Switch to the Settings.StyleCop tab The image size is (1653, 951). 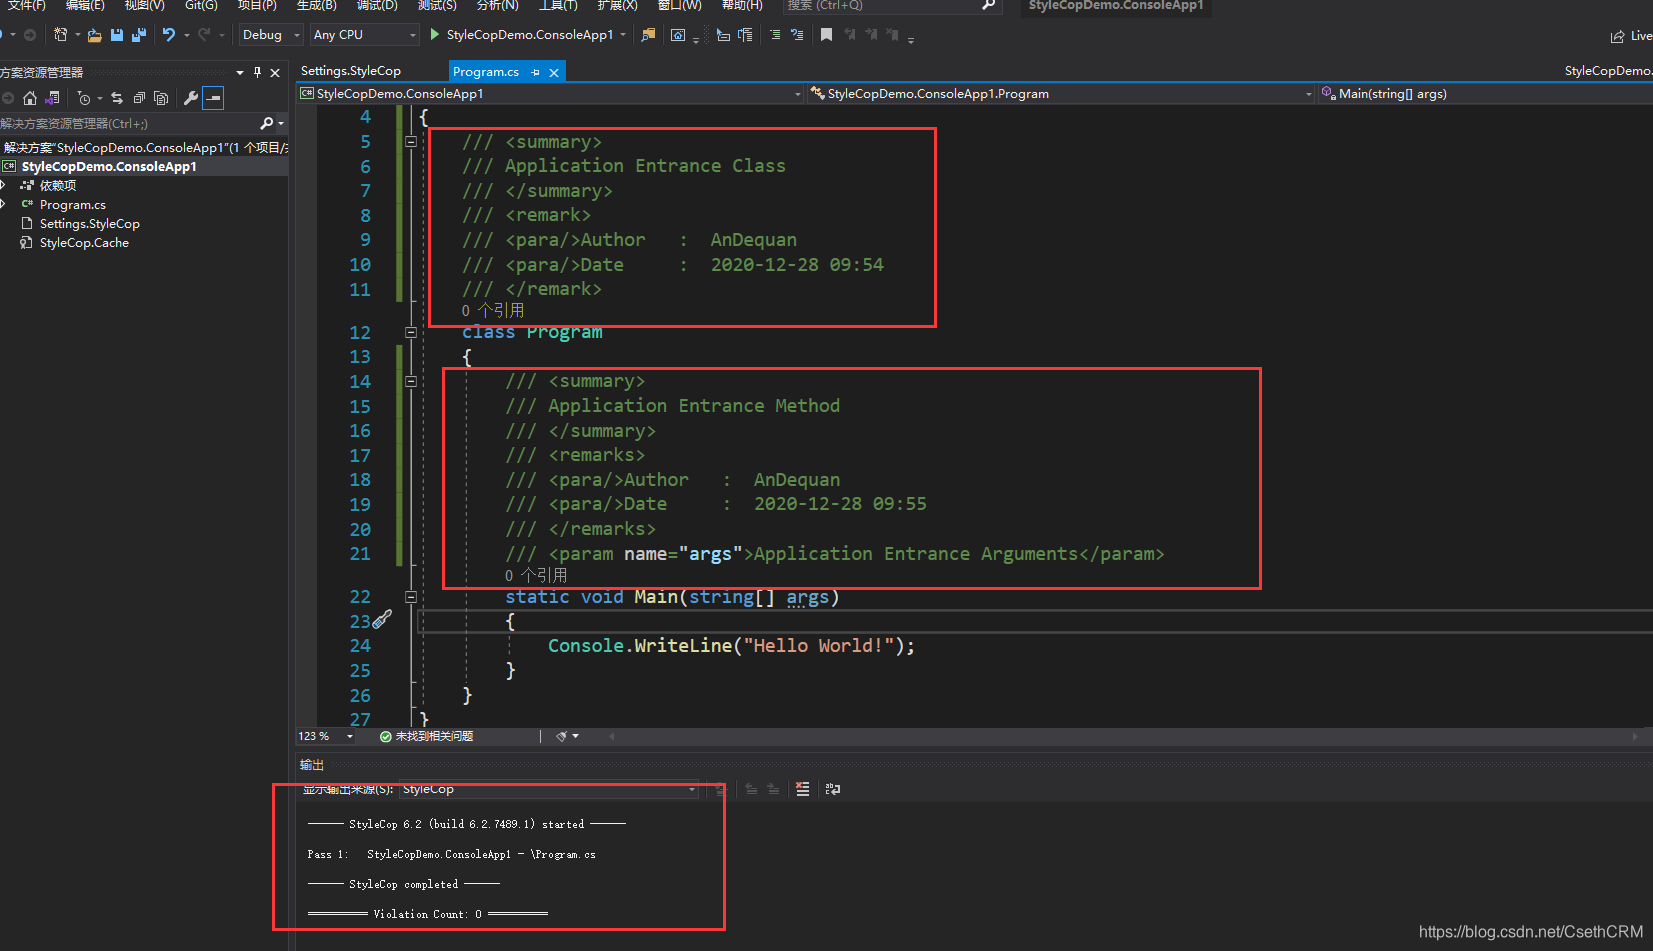click(351, 71)
